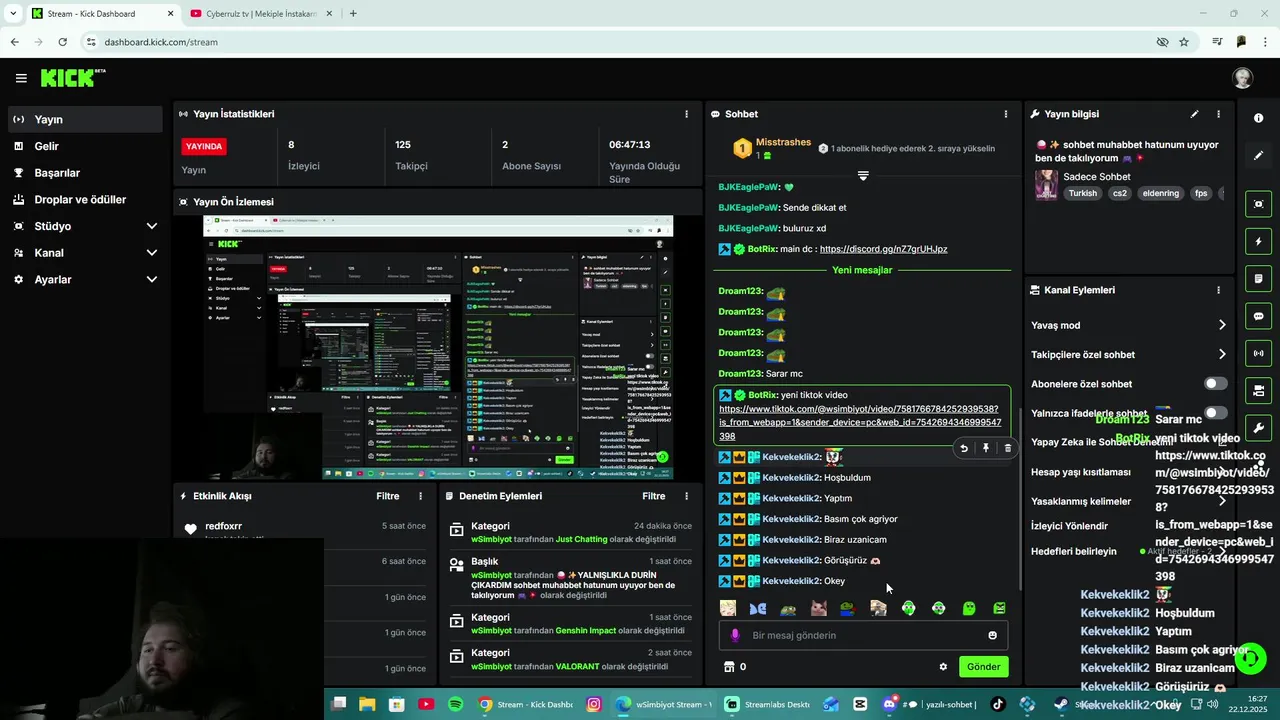Image resolution: width=1280 pixels, height=720 pixels.
Task: Click the chat bubble icon in right sidebar
Action: [x=1258, y=316]
